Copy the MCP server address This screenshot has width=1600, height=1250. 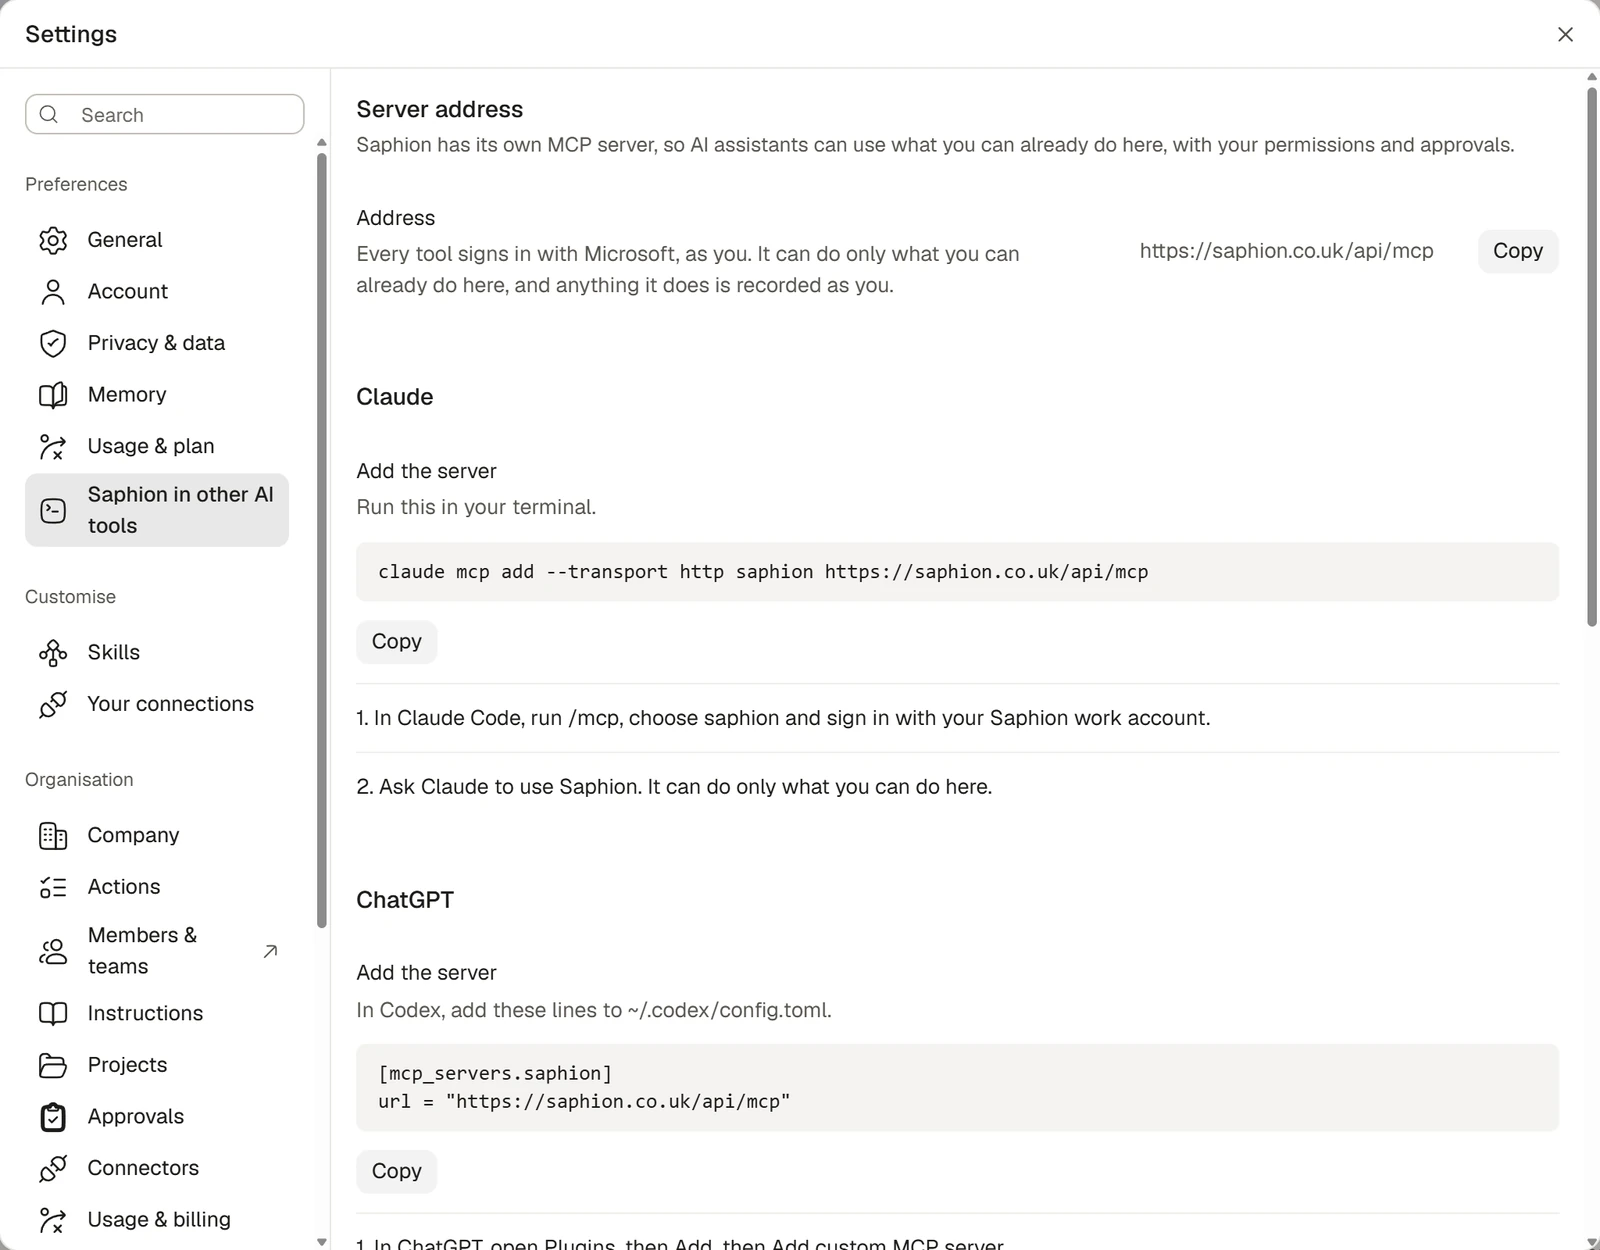(x=1518, y=251)
